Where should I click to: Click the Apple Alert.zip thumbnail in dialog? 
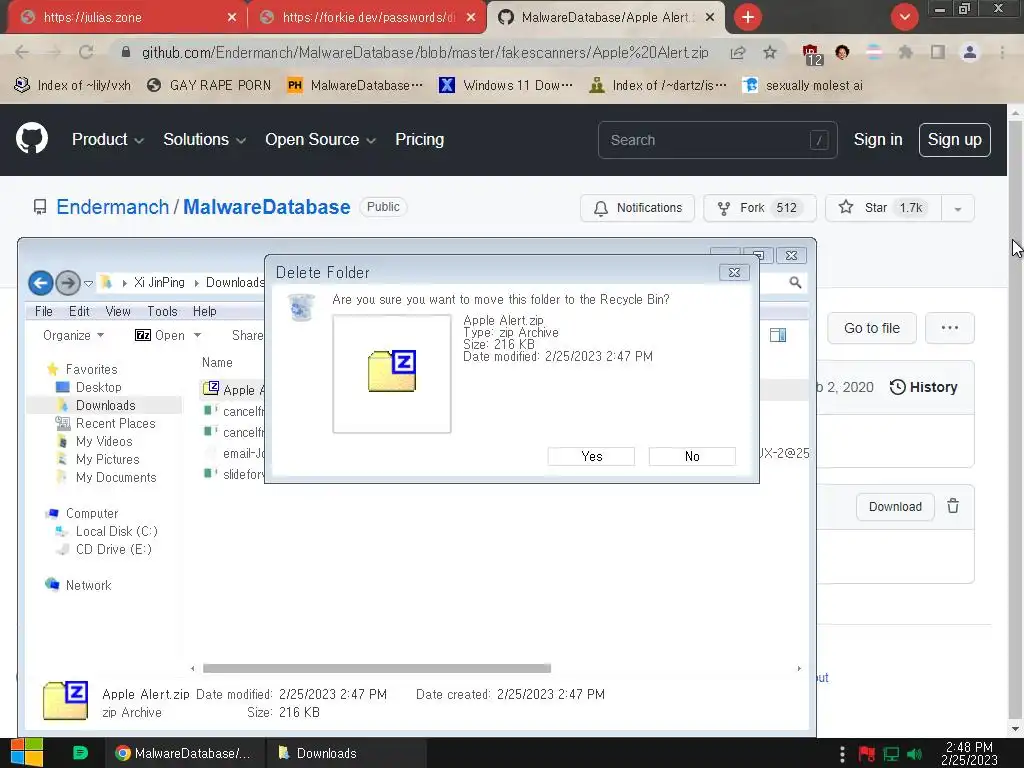point(392,374)
